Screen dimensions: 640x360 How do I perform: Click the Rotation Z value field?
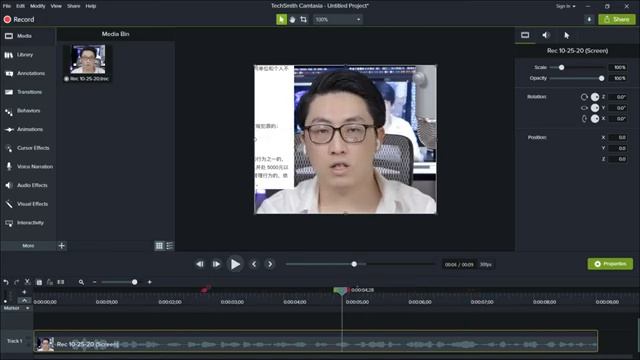[x=618, y=97]
